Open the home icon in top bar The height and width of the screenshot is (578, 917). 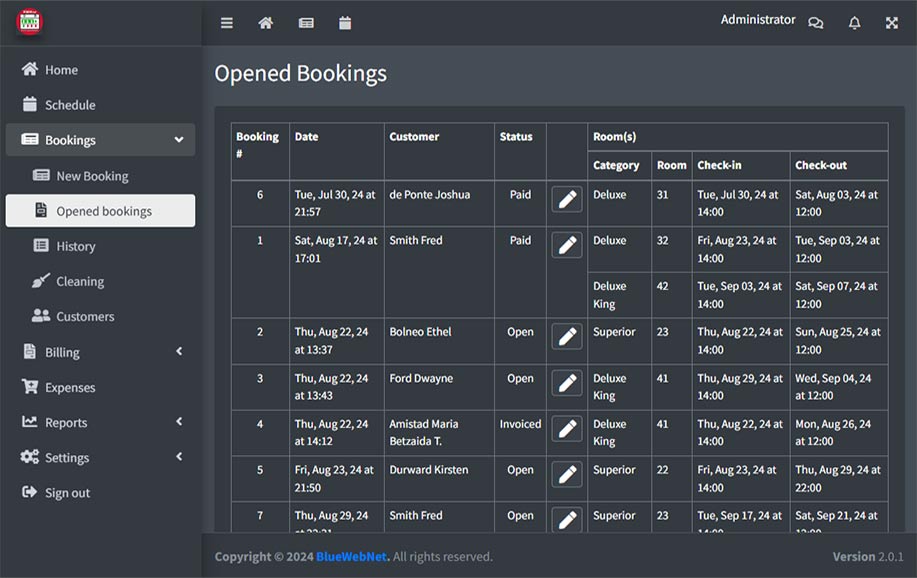pyautogui.click(x=266, y=23)
